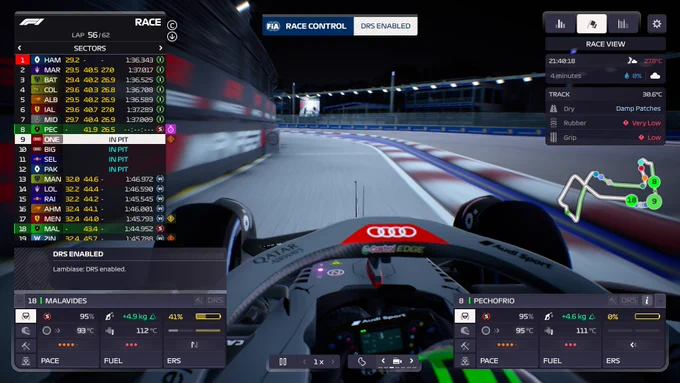The height and width of the screenshot is (383, 680).
Task: Show previous timing column before SECTORS
Action: (x=20, y=48)
